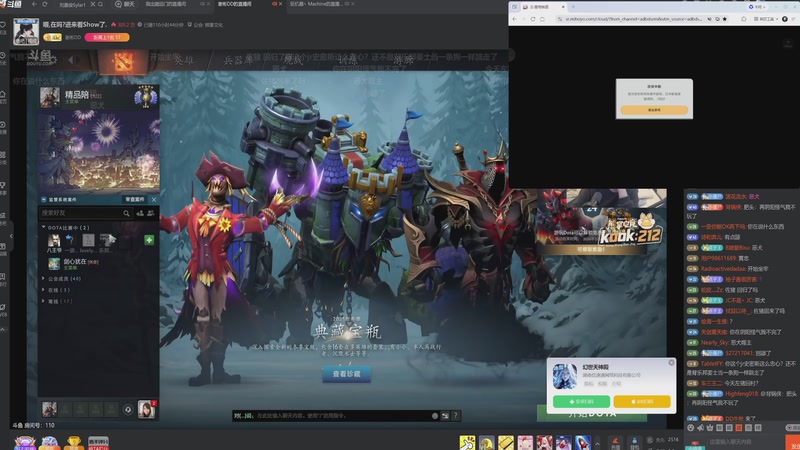
Task: Refresh the Douyu page with the reload icon
Action: tap(45, 4)
